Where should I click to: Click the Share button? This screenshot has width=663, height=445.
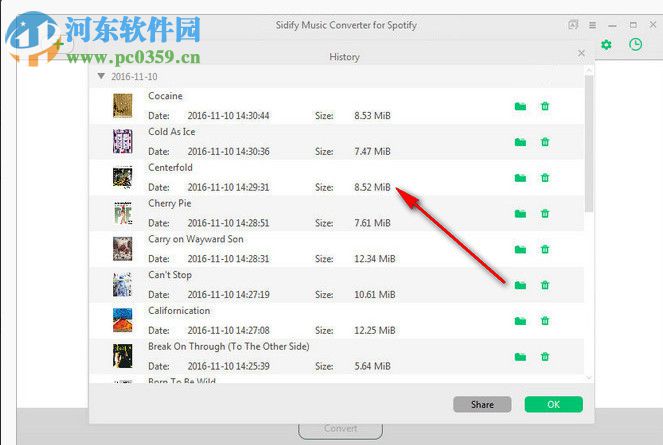tap(482, 404)
